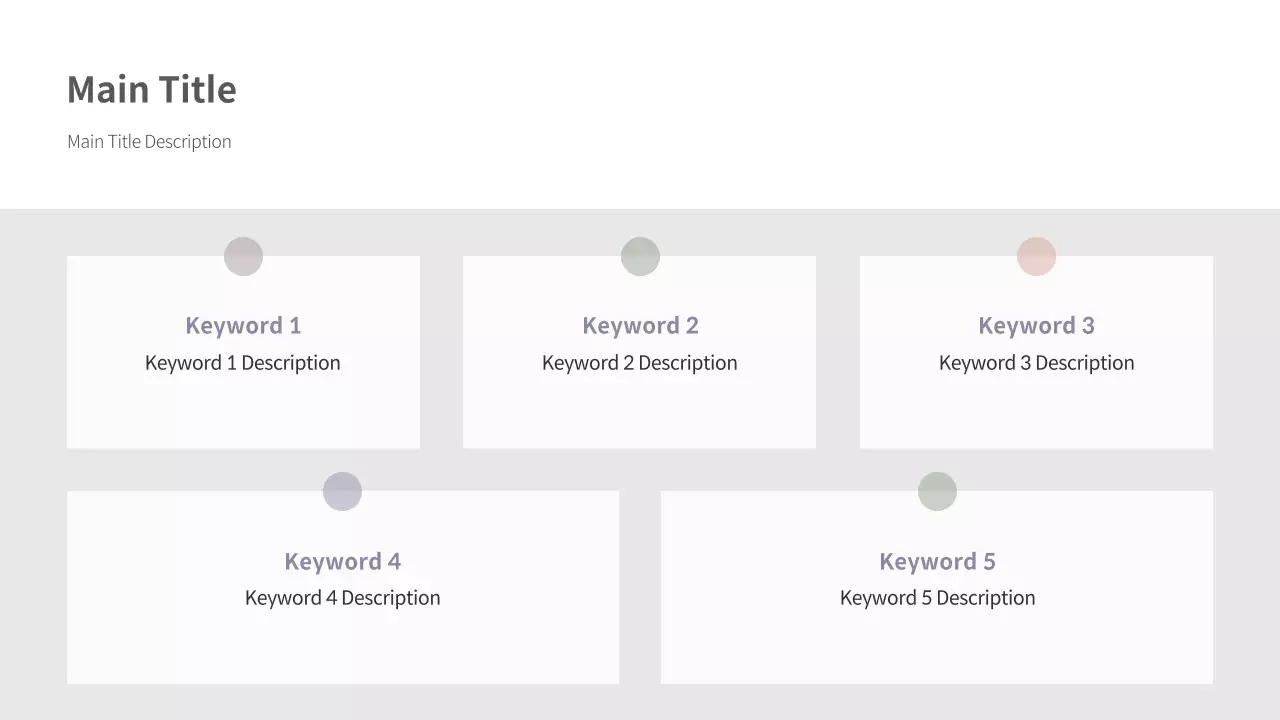Select the Keyword 5 heading
Viewport: 1280px width, 720px height.
937,562
